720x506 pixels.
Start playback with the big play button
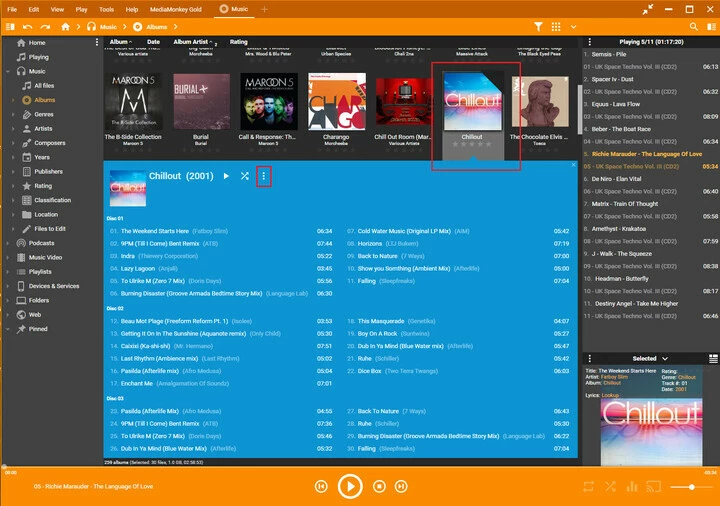pyautogui.click(x=350, y=486)
